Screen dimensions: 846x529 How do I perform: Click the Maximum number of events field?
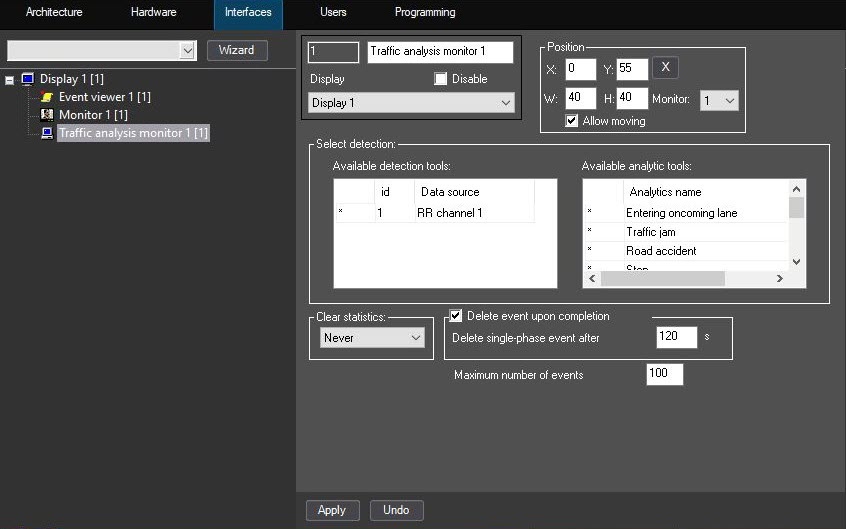pyautogui.click(x=665, y=374)
